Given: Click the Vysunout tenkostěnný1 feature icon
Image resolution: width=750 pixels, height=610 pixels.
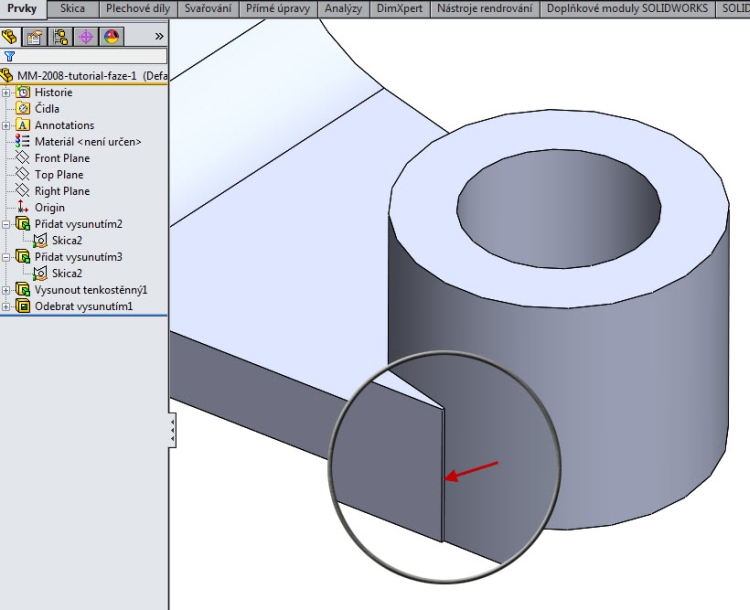Looking at the screenshot, I should click(22, 289).
